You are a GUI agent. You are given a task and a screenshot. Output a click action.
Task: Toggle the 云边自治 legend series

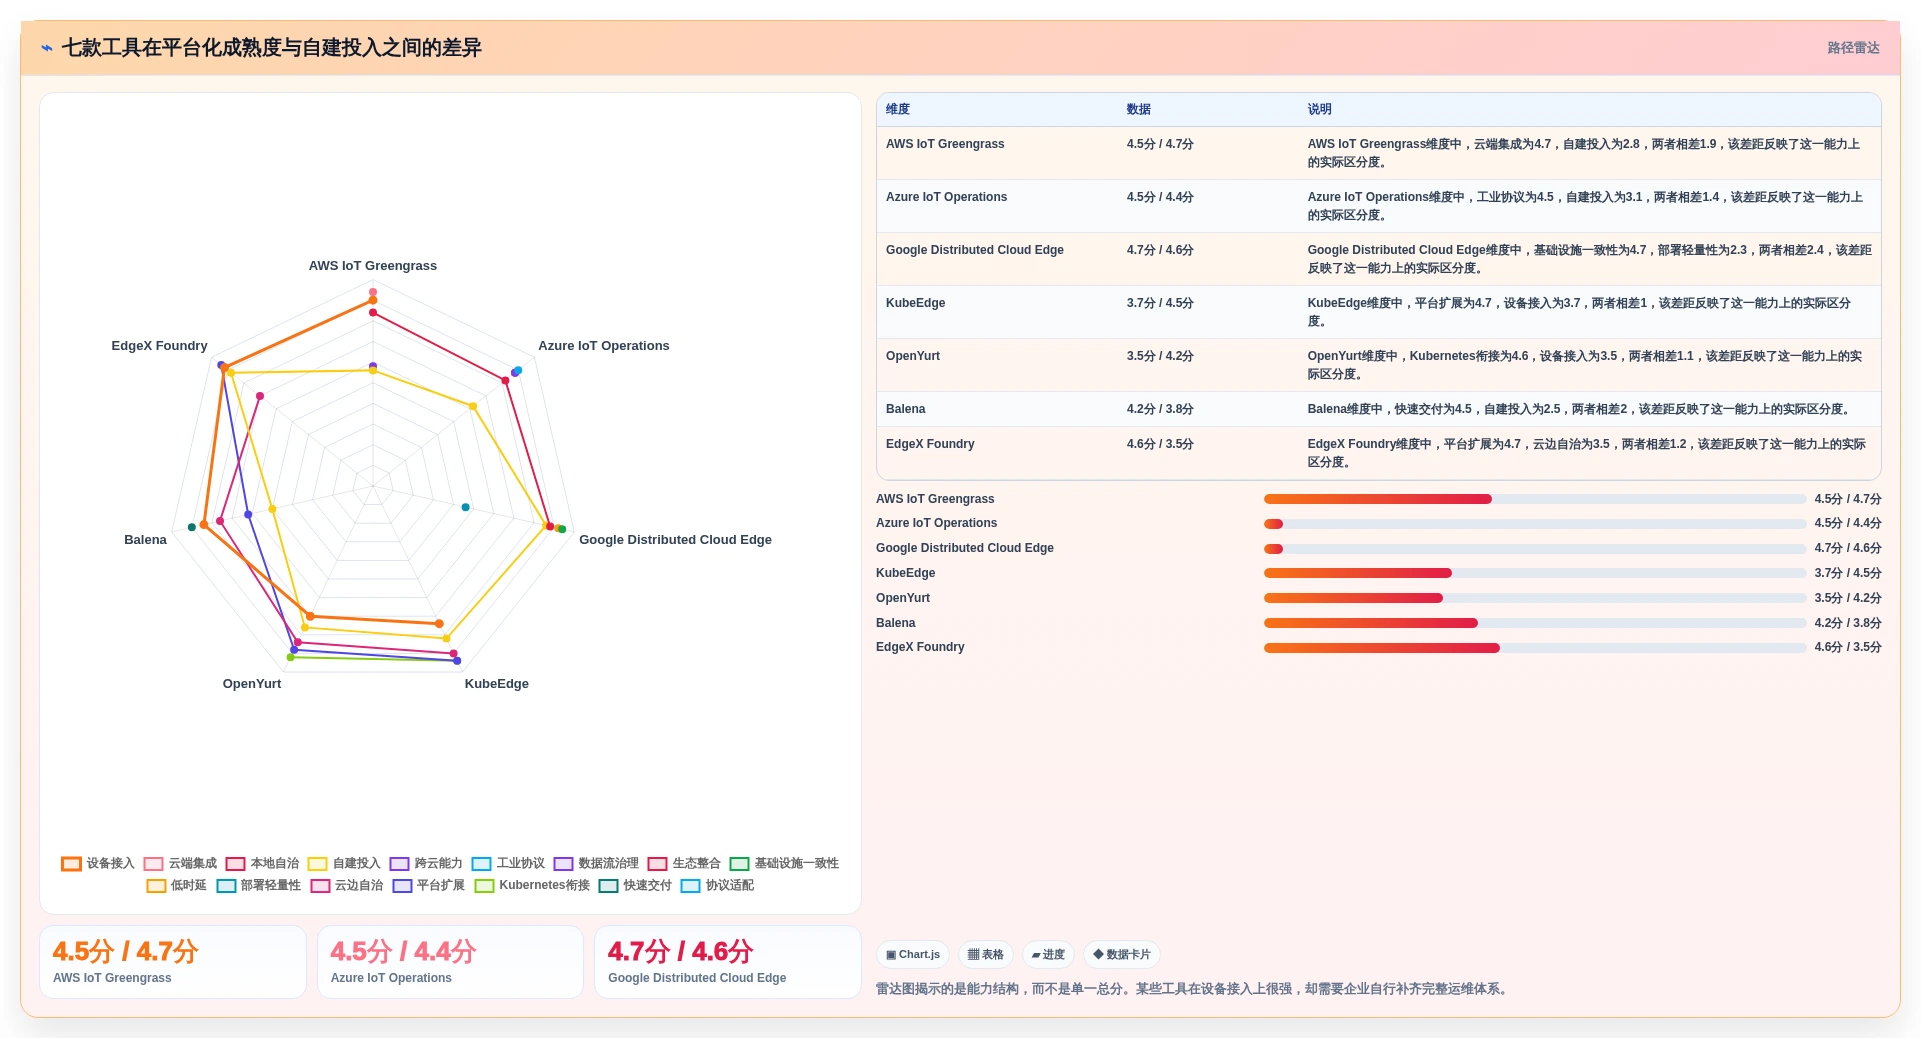tap(346, 885)
